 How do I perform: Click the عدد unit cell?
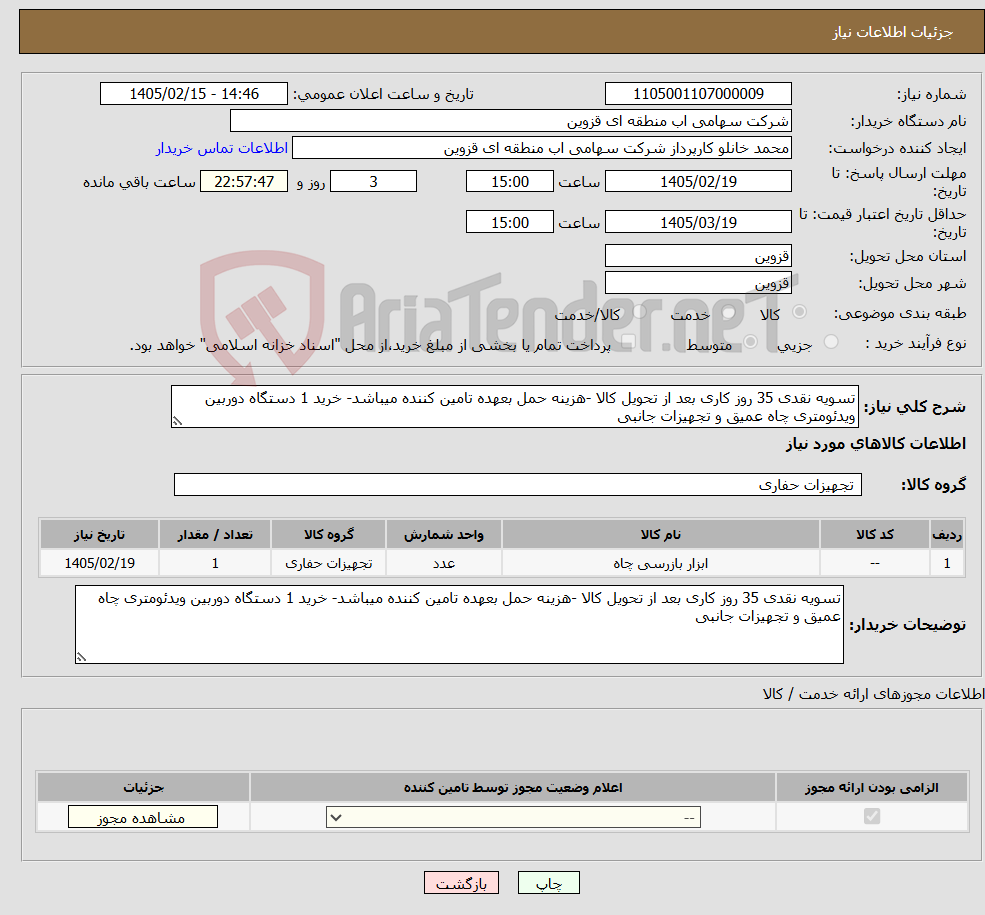(444, 563)
